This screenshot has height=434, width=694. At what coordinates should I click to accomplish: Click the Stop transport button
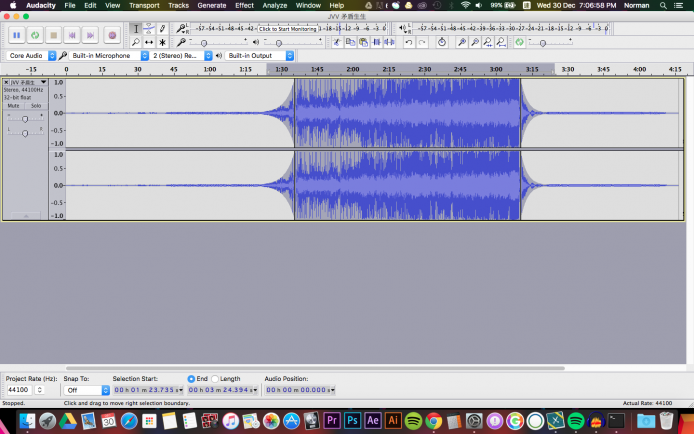pos(53,35)
